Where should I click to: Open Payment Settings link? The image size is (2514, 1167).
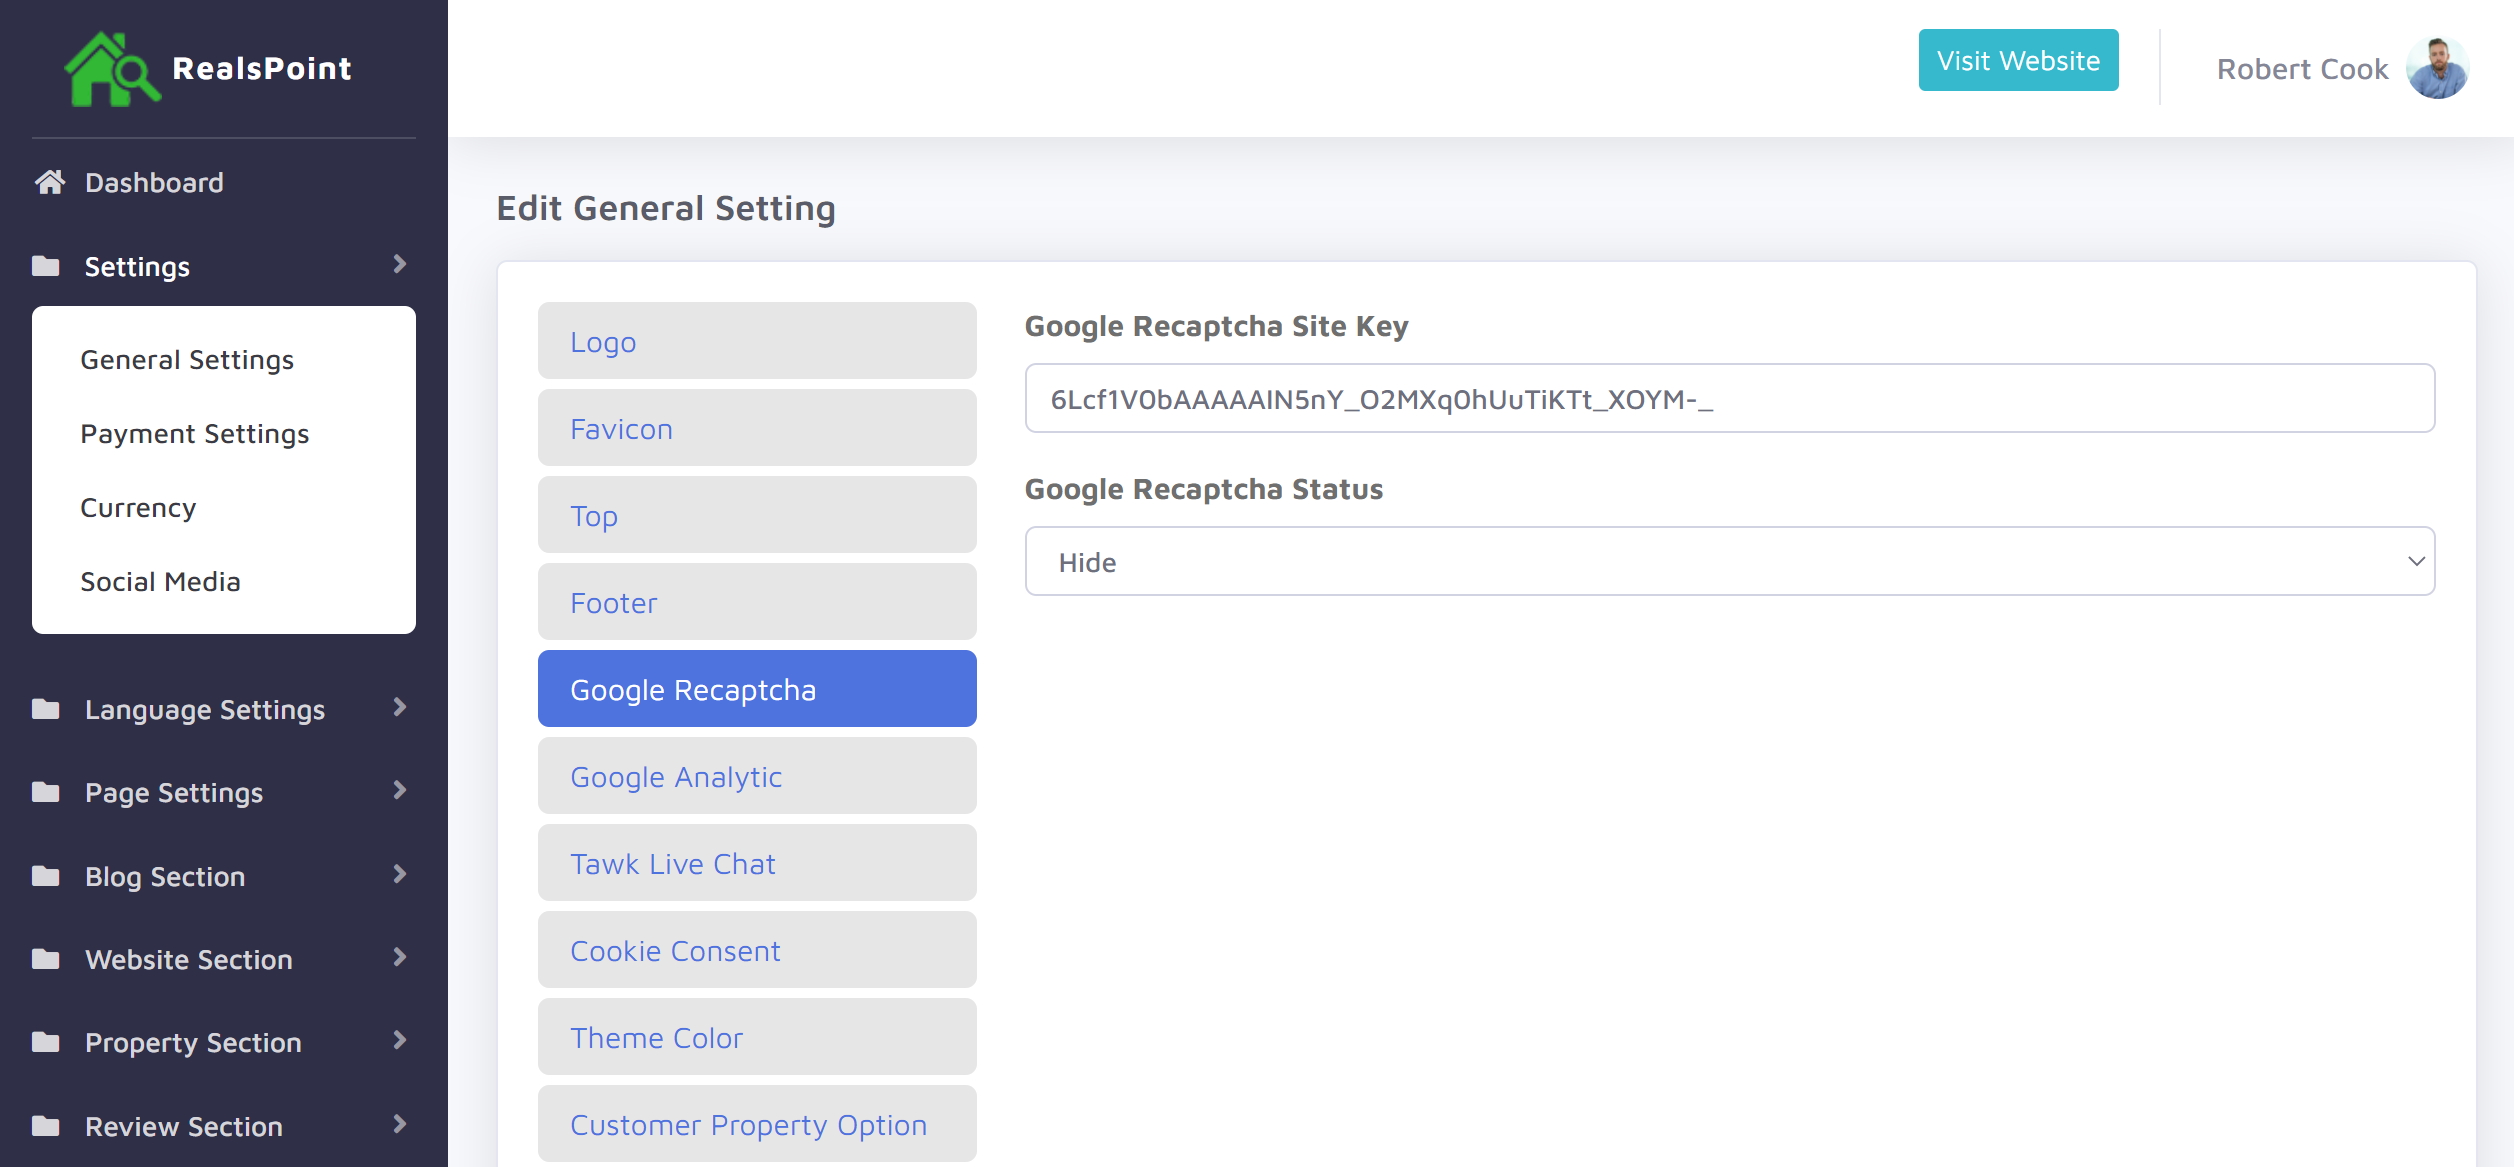(195, 434)
